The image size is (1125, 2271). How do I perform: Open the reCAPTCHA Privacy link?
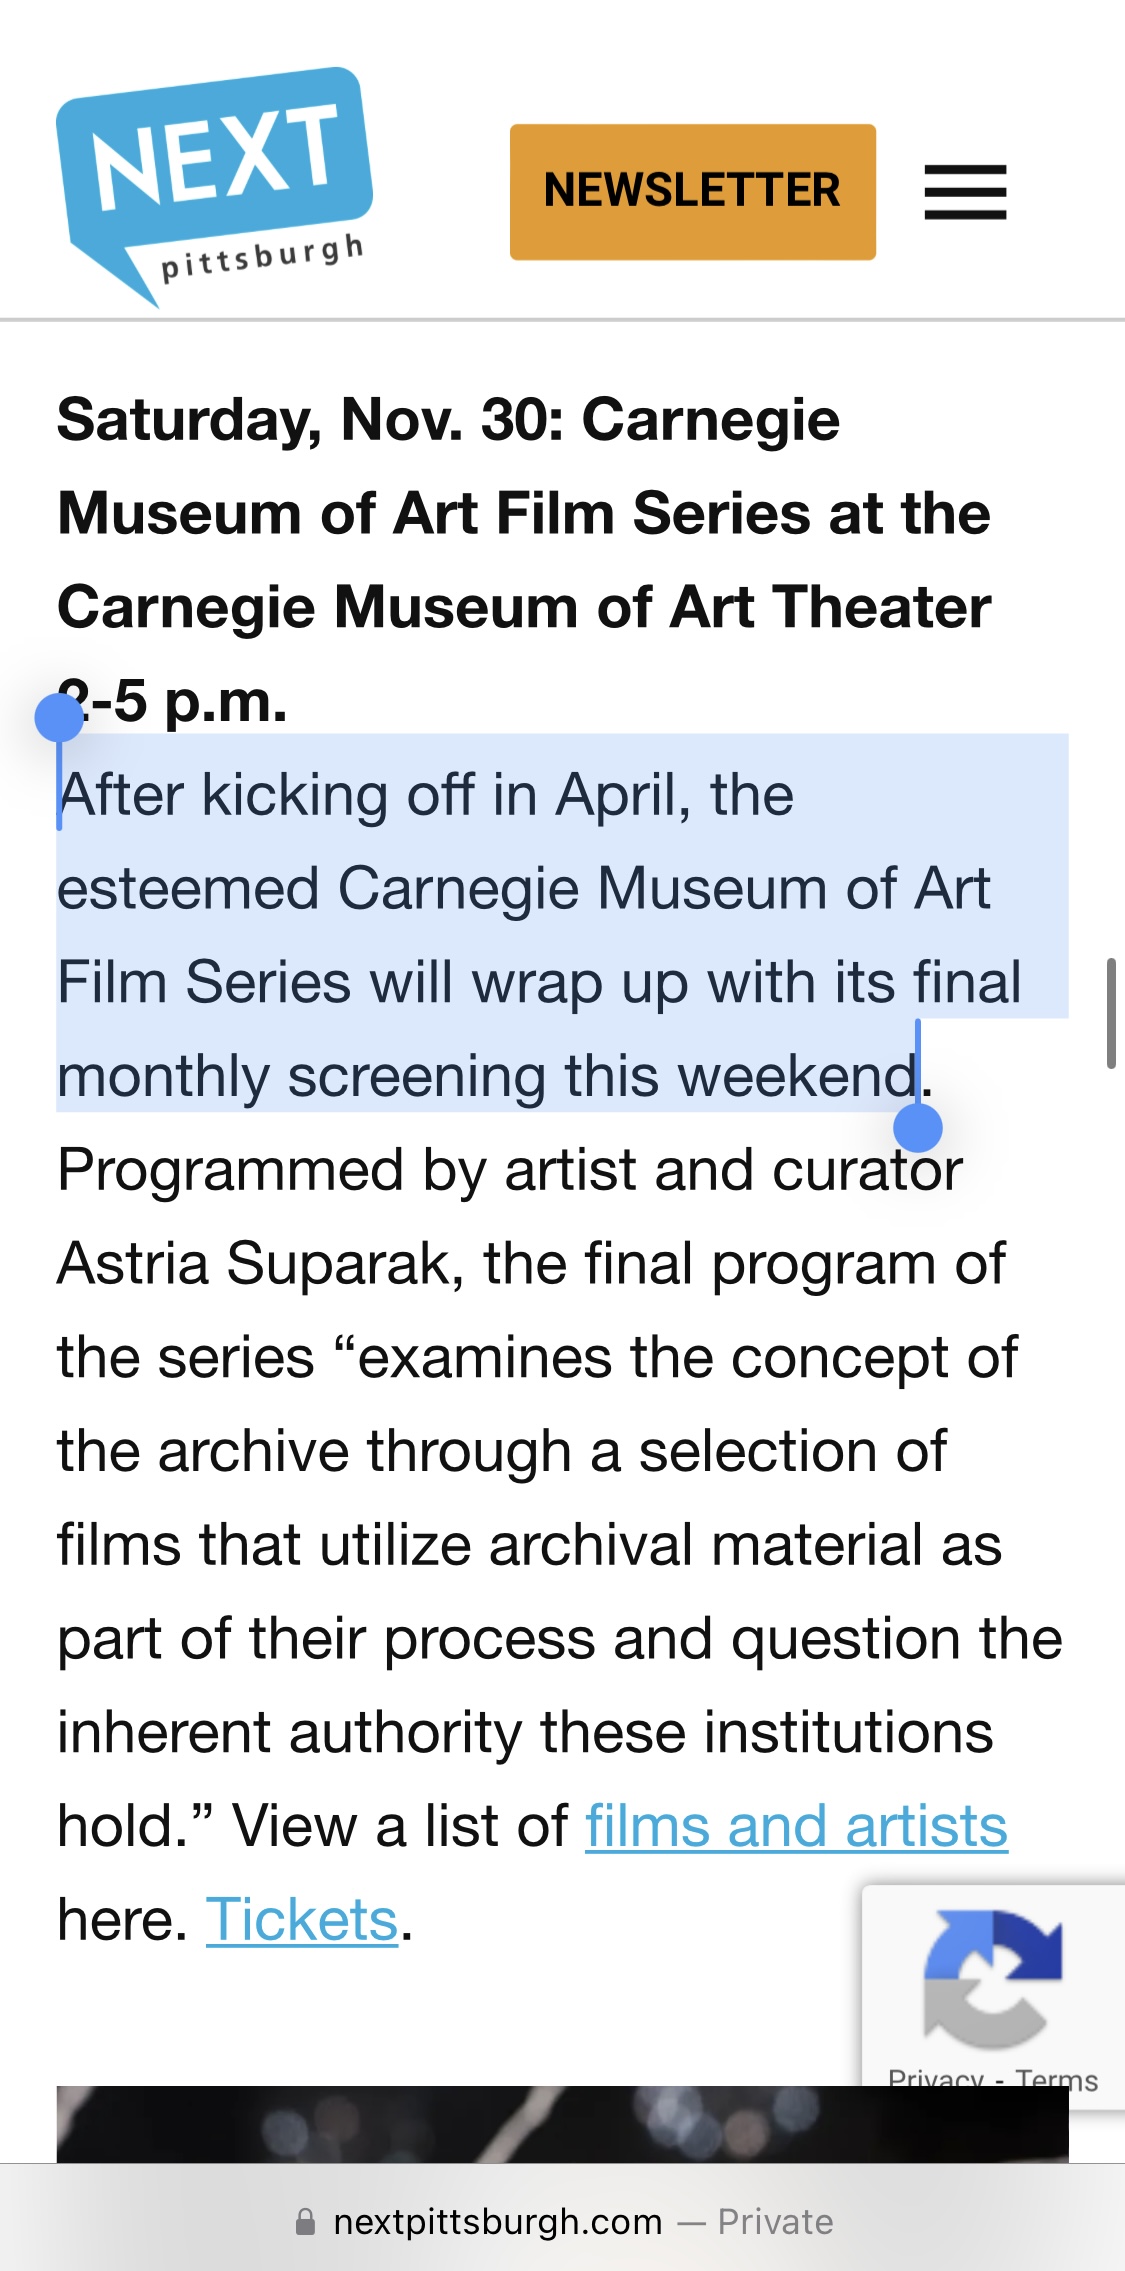pyautogui.click(x=935, y=2079)
